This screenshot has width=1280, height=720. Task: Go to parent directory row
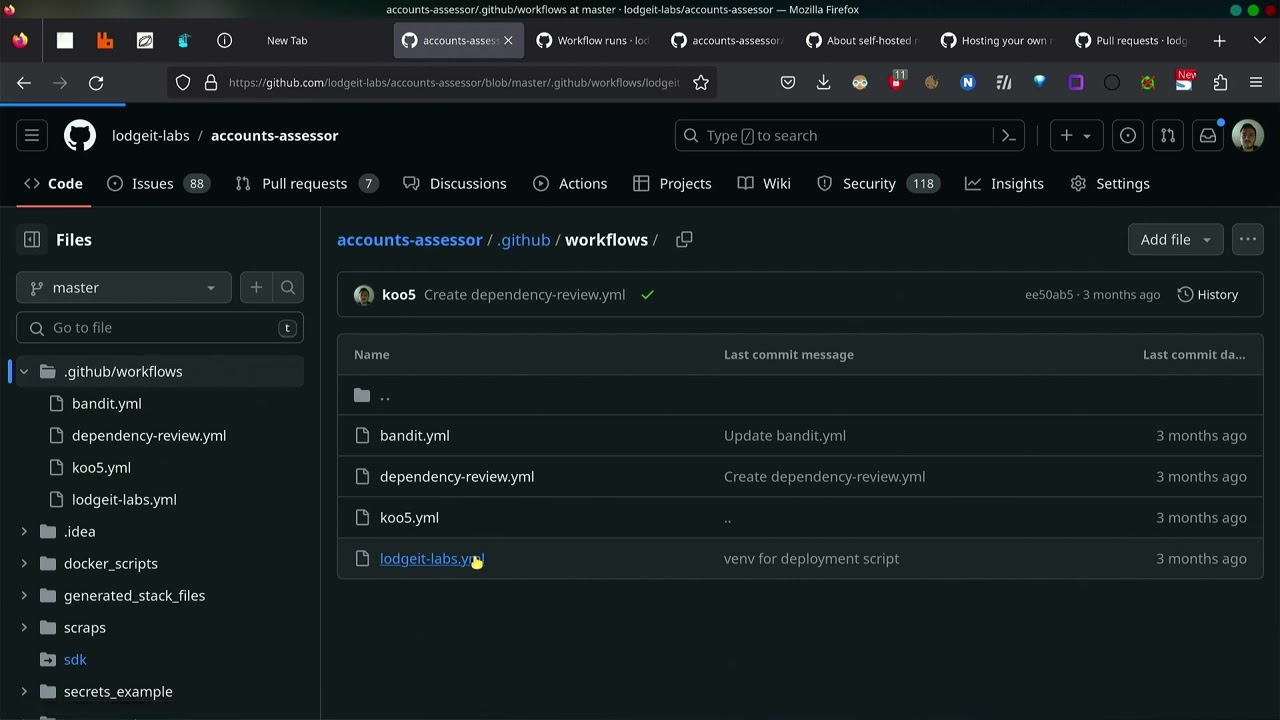pyautogui.click(x=800, y=395)
